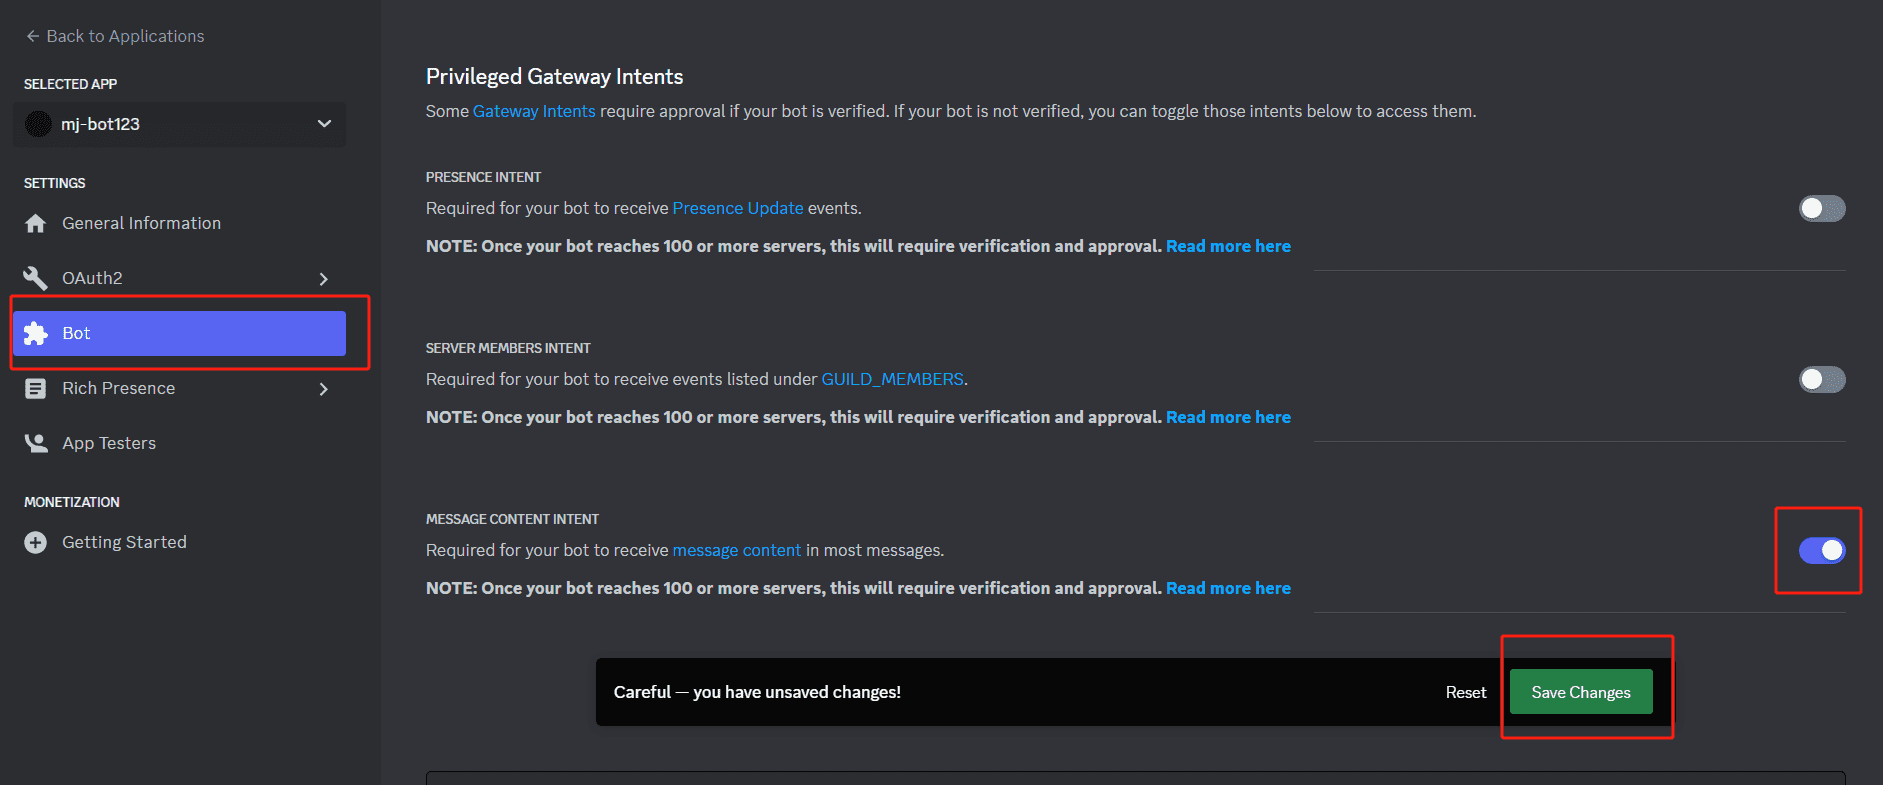The width and height of the screenshot is (1883, 785).
Task: Enable the Server Members Intent toggle
Action: point(1822,379)
